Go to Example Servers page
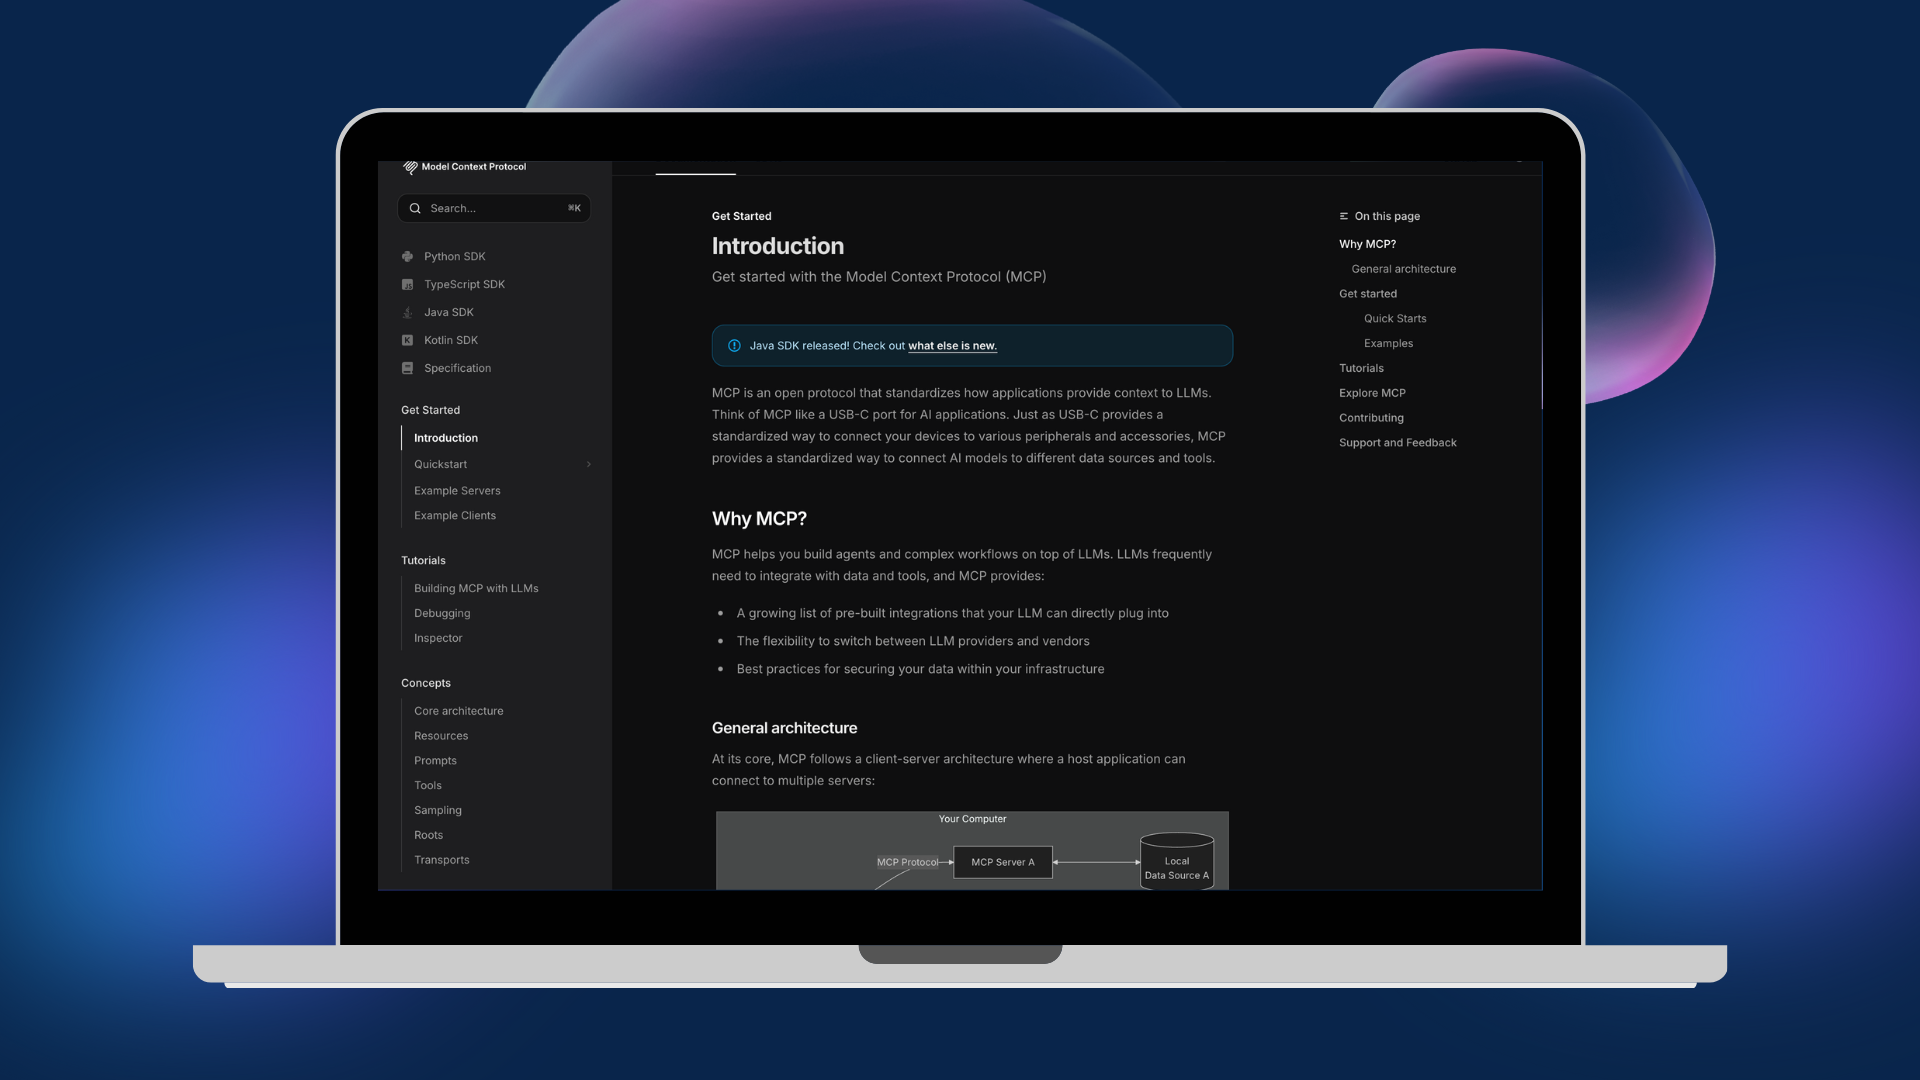This screenshot has width=1920, height=1080. [x=457, y=491]
